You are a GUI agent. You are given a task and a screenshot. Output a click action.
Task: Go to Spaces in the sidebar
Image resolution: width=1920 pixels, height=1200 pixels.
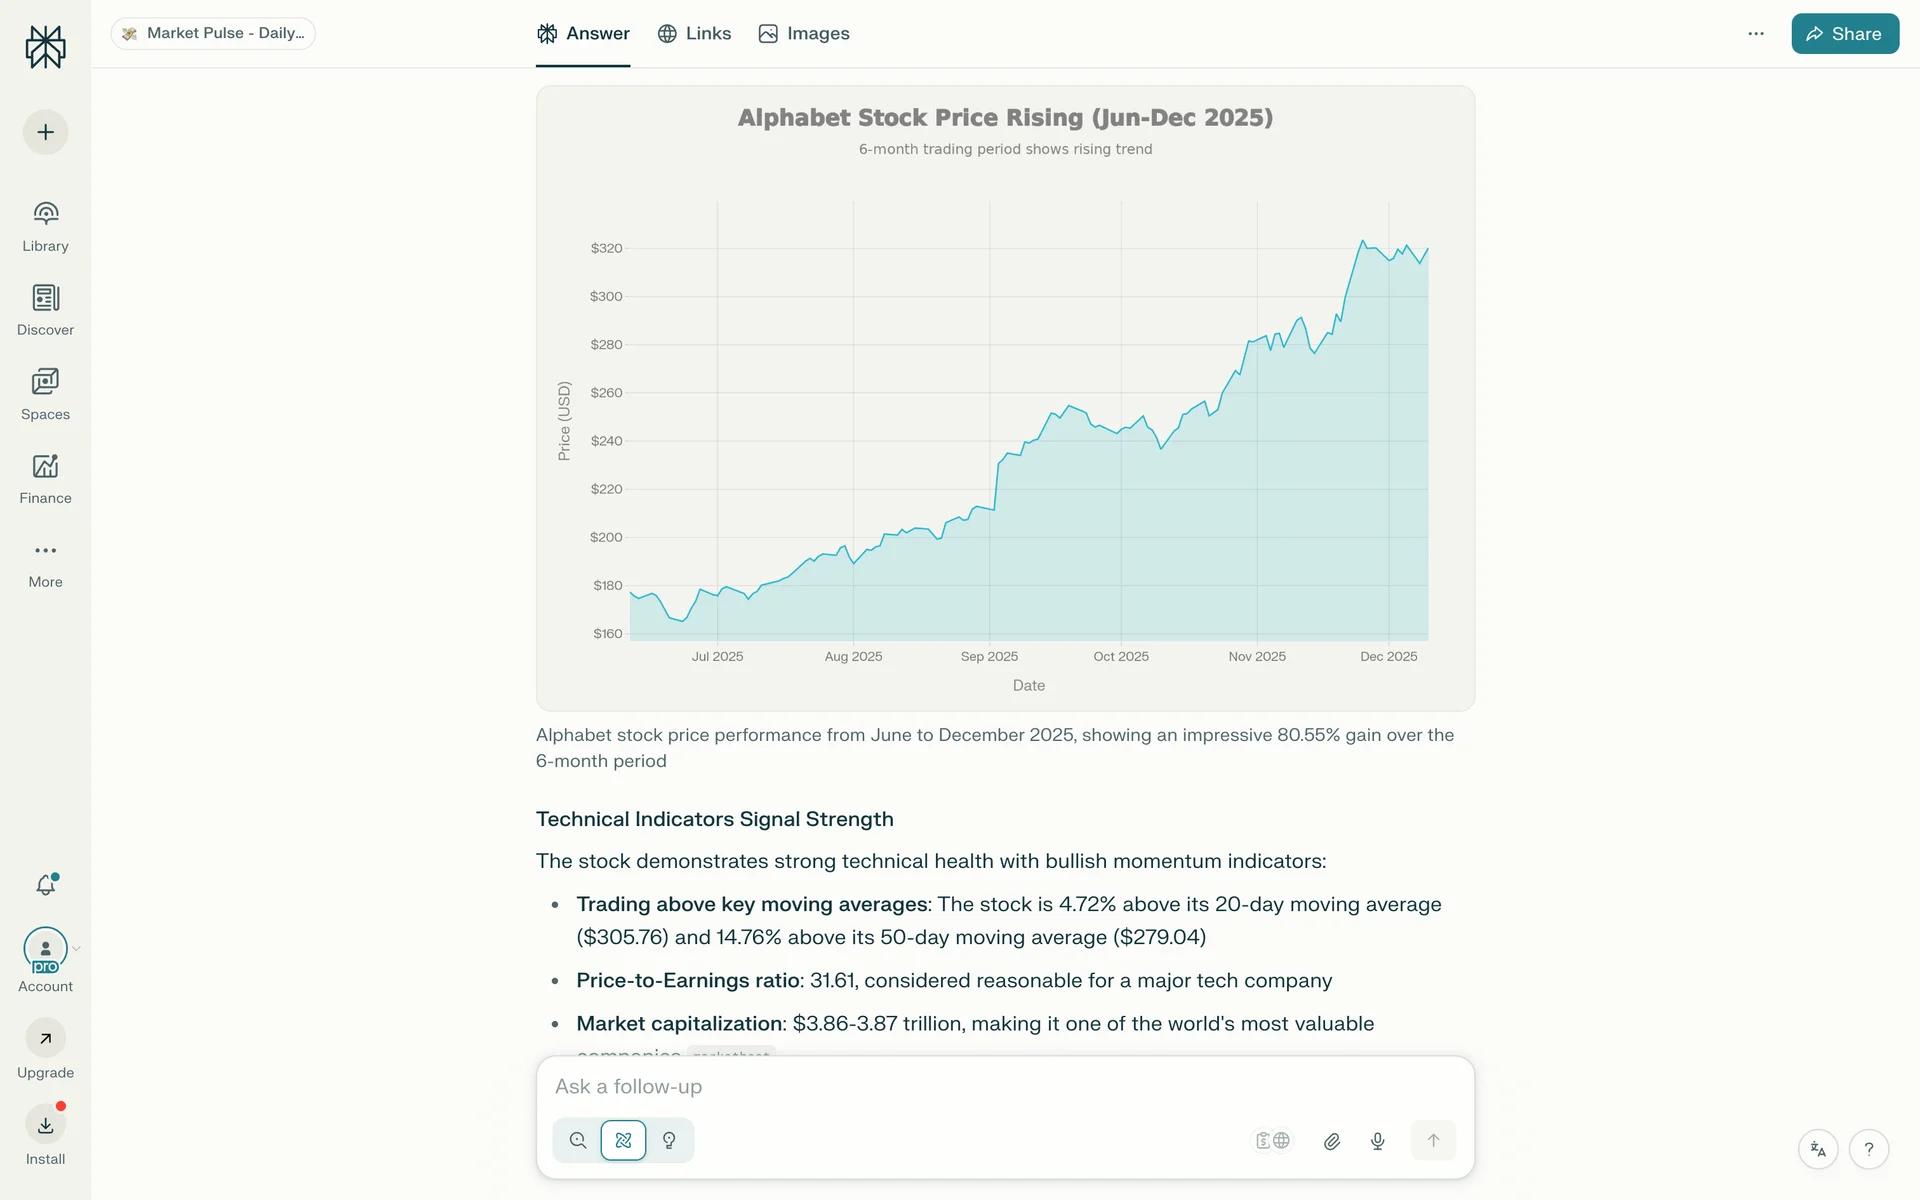point(45,394)
